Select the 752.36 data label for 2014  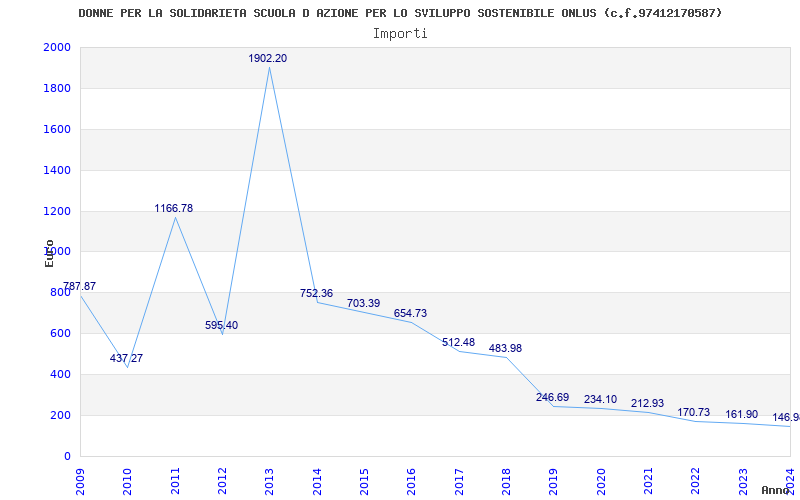(x=316, y=293)
